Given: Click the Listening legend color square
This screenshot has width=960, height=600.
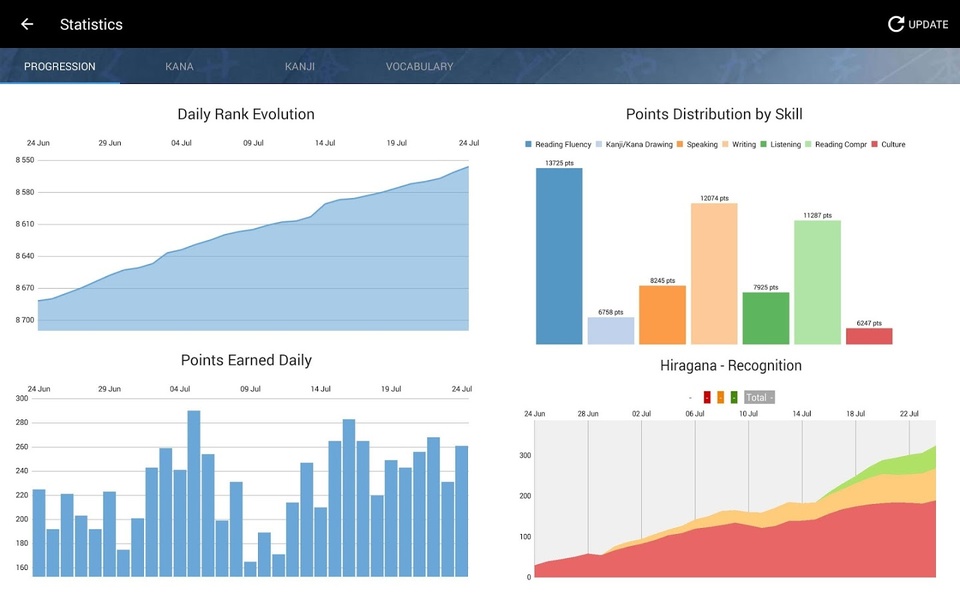Looking at the screenshot, I should [x=763, y=144].
